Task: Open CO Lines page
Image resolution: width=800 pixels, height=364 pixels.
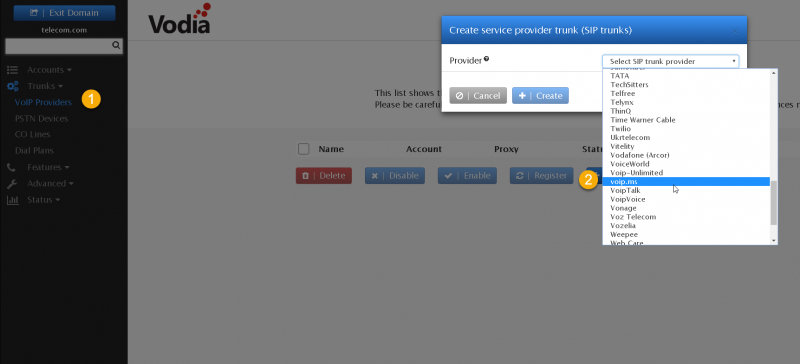Action: pos(33,134)
